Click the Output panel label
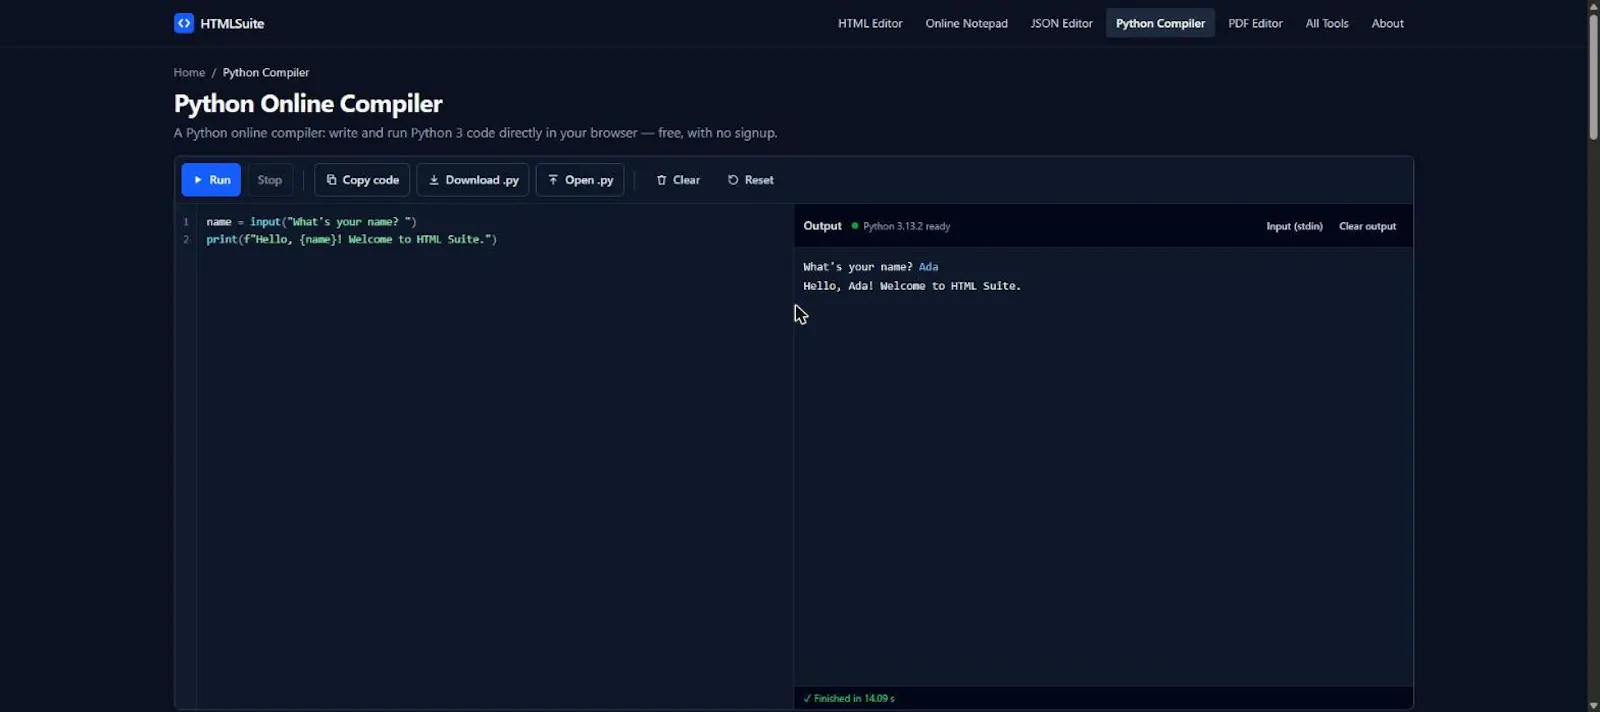The height and width of the screenshot is (712, 1600). [822, 226]
